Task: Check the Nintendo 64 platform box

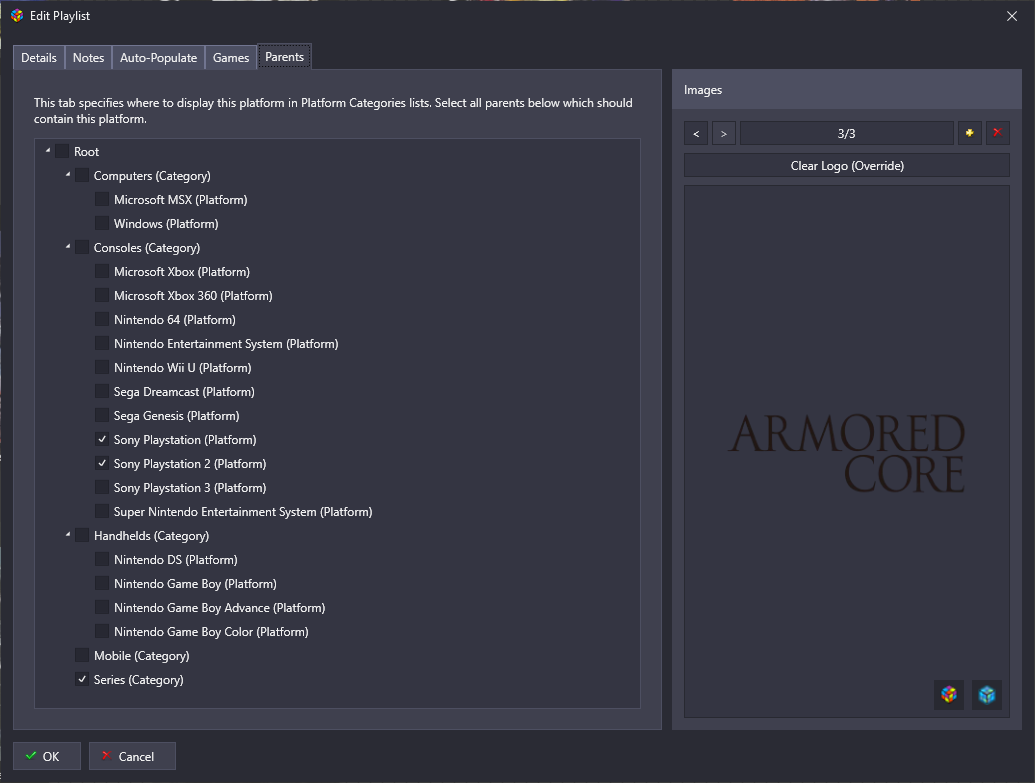Action: pos(102,320)
